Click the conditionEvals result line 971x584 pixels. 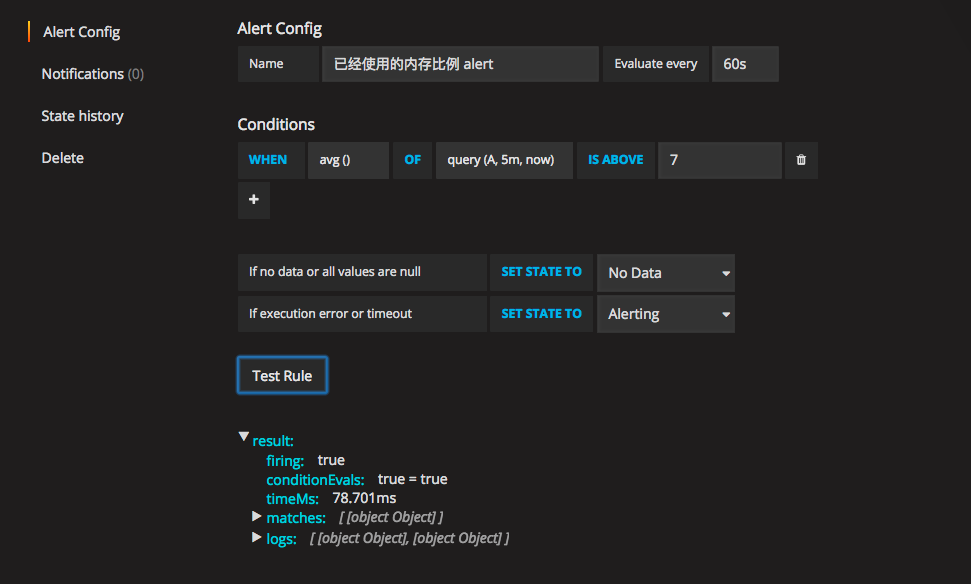click(x=357, y=480)
